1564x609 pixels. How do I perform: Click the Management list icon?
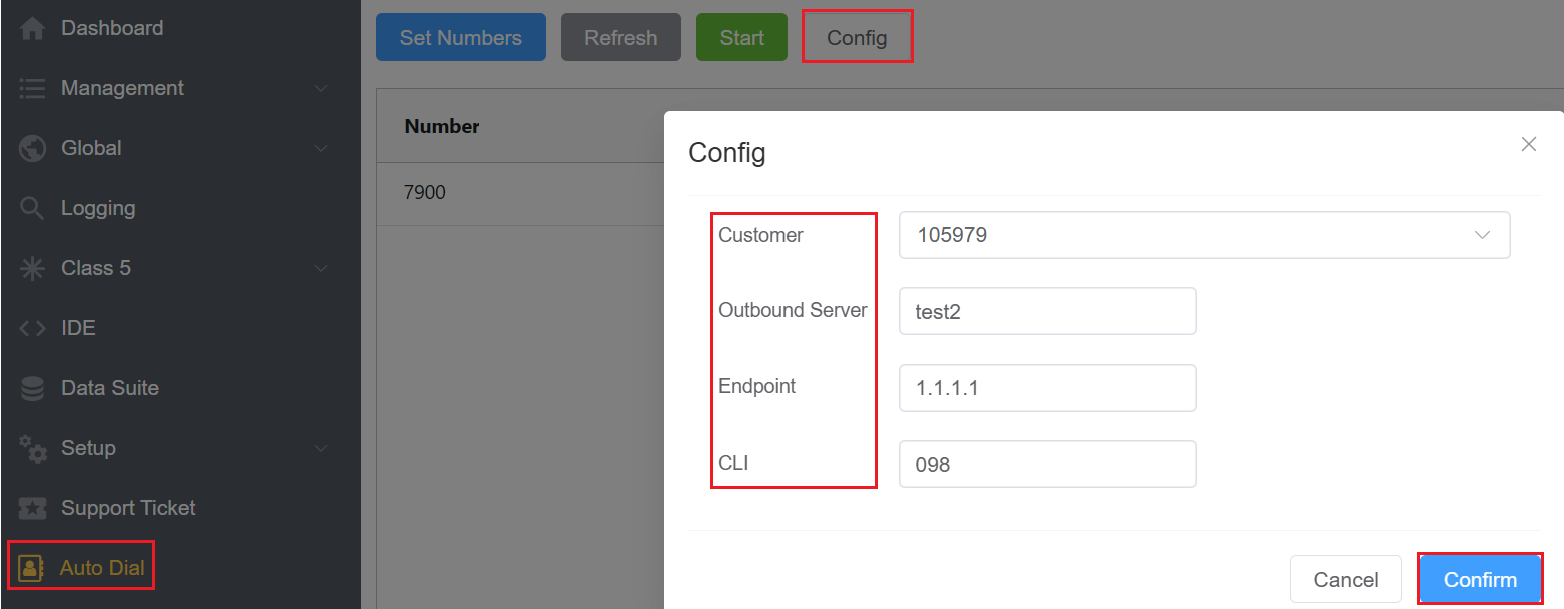click(x=32, y=89)
